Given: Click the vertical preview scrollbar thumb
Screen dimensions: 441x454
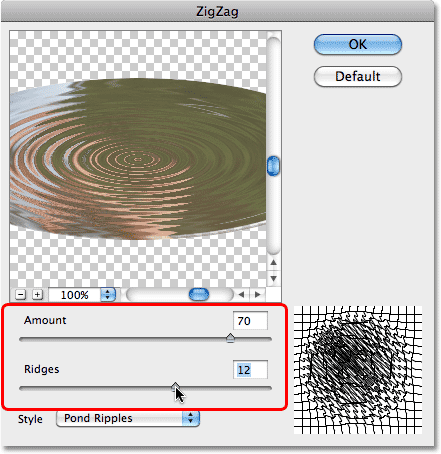Looking at the screenshot, I should [273, 166].
